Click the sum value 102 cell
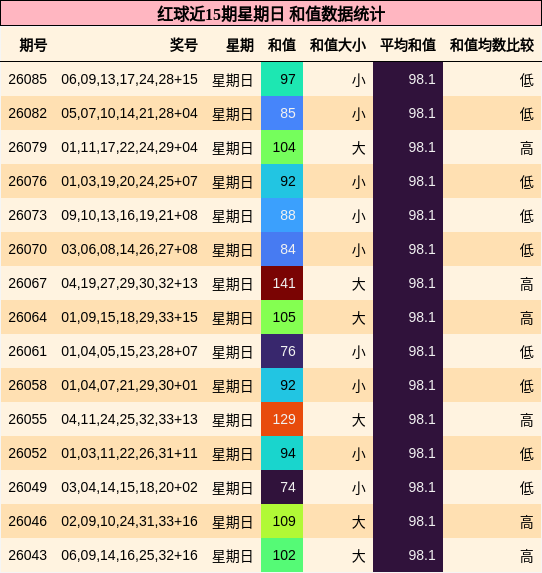The image size is (542, 573). pyautogui.click(x=282, y=555)
